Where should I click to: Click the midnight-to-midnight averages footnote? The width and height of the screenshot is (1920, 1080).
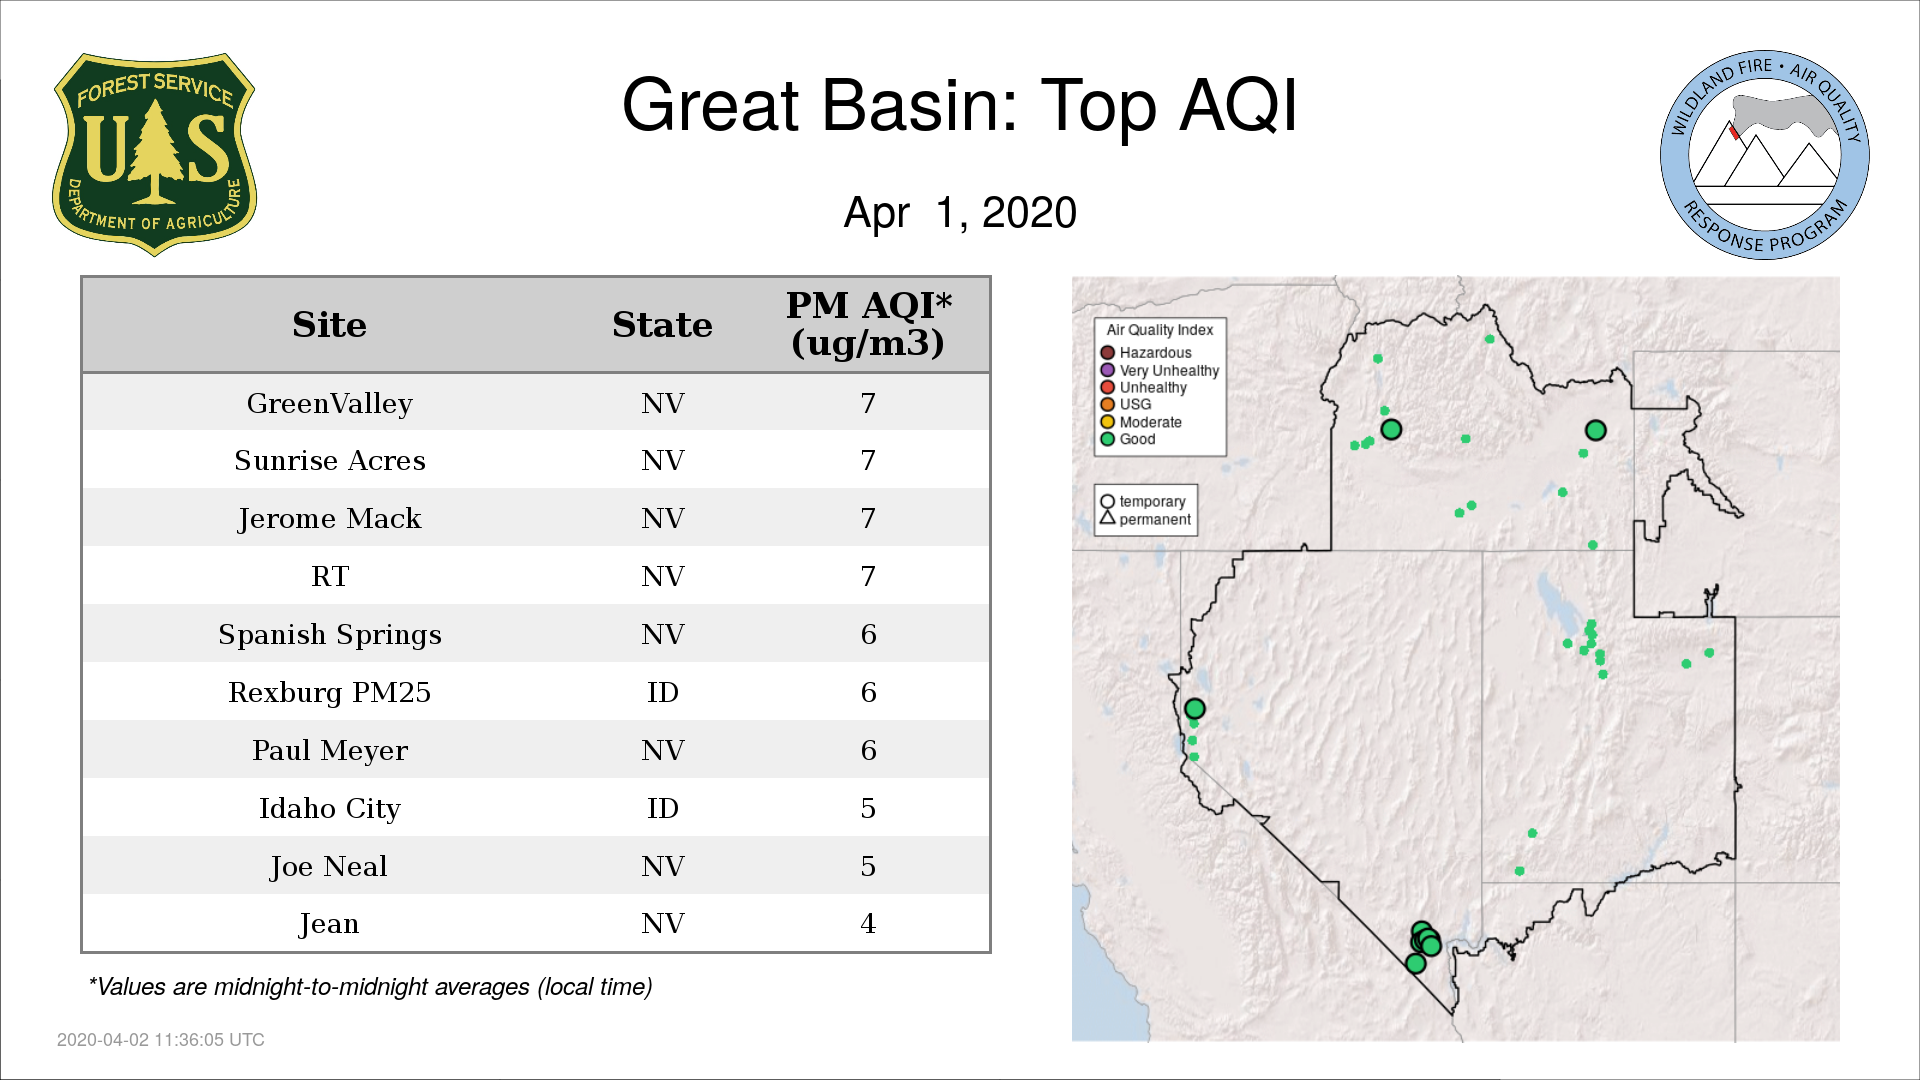pos(370,987)
